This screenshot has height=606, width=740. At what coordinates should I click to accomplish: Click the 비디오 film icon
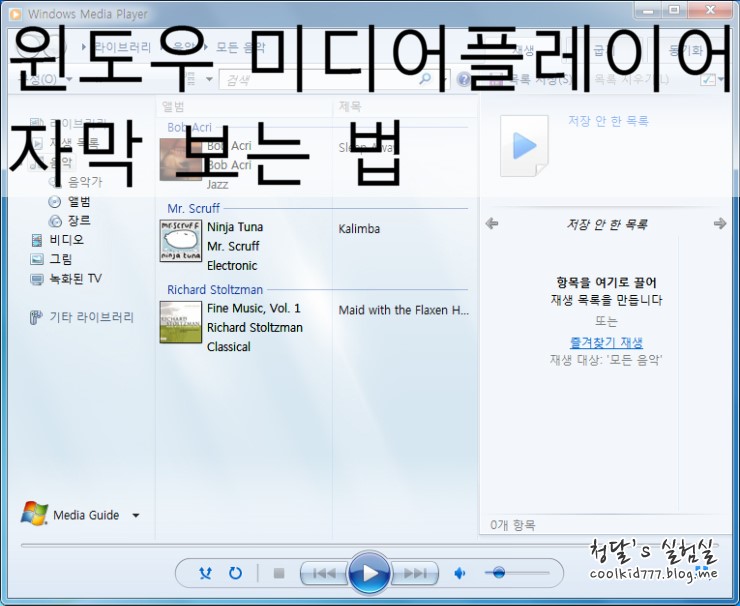(x=36, y=240)
